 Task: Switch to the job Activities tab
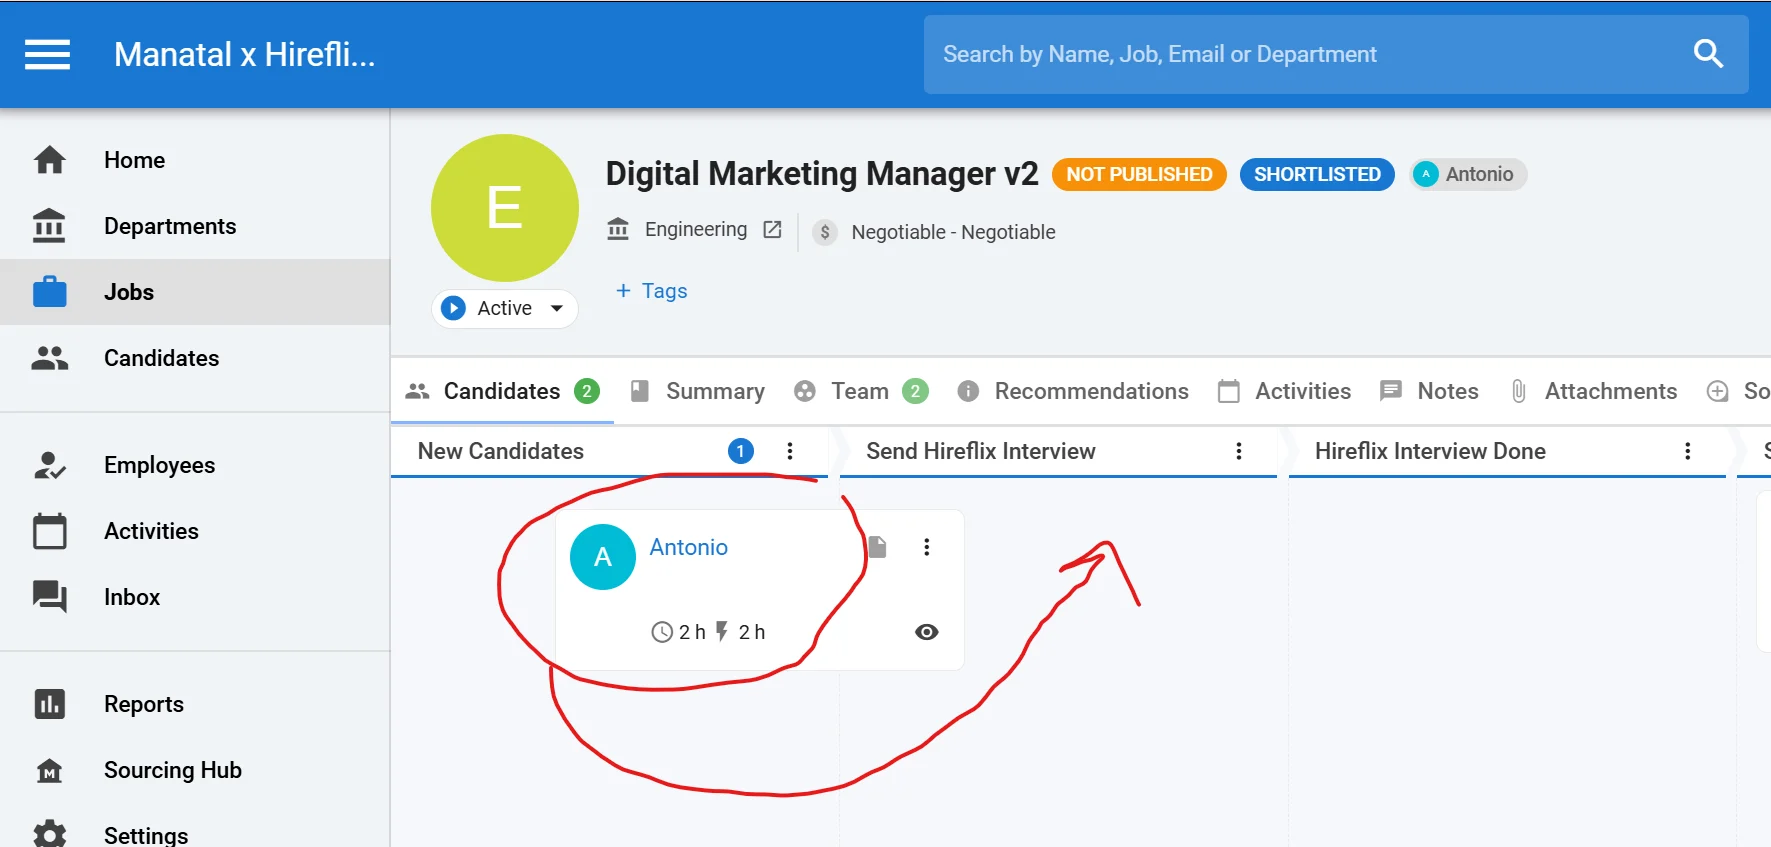tap(1285, 391)
